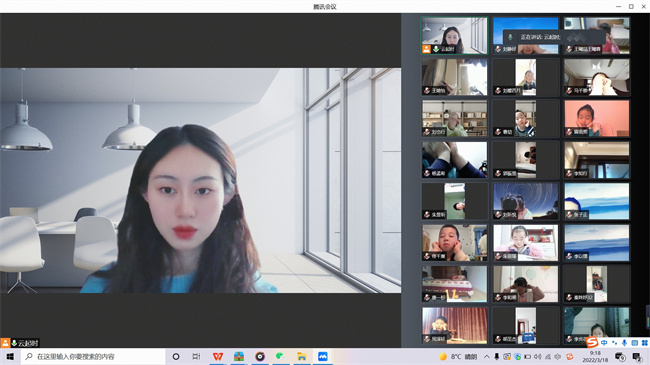Open the clock showing 9:18 date flyout
Screen dimensions: 650x365
[x=595, y=356]
